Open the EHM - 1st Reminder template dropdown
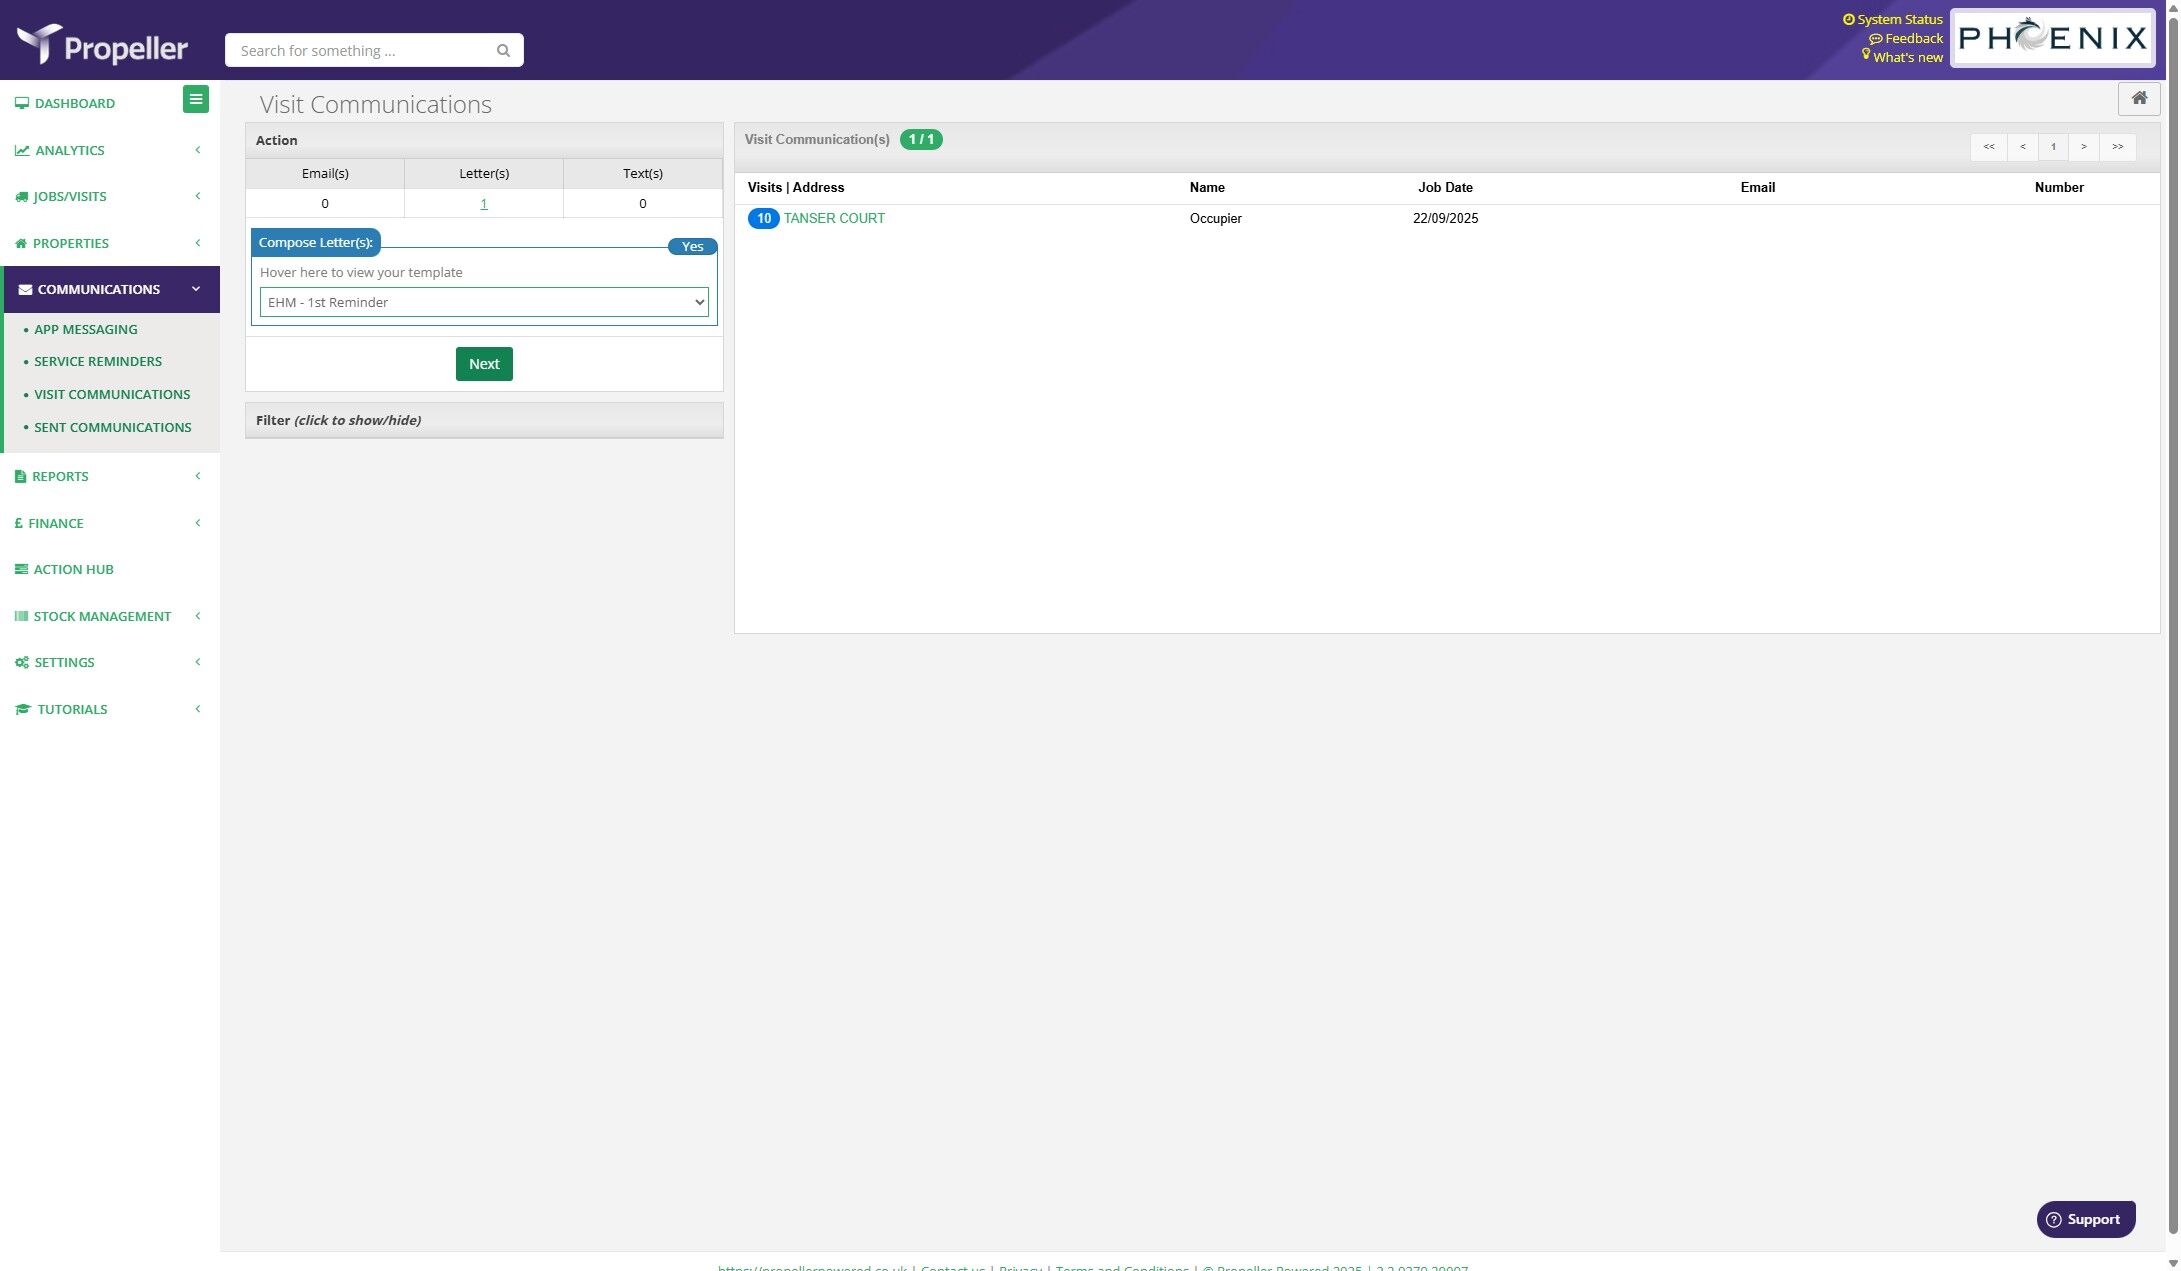The image size is (2181, 1271). coord(484,302)
